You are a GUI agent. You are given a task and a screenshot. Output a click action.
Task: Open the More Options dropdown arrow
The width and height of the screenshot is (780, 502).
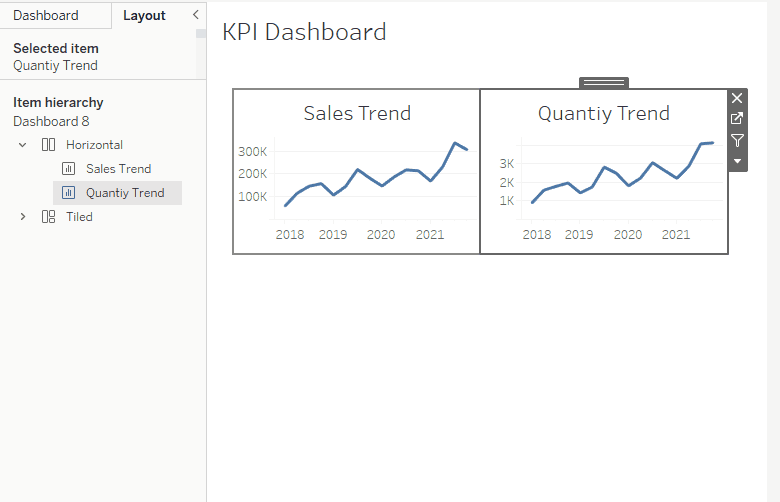(x=737, y=161)
